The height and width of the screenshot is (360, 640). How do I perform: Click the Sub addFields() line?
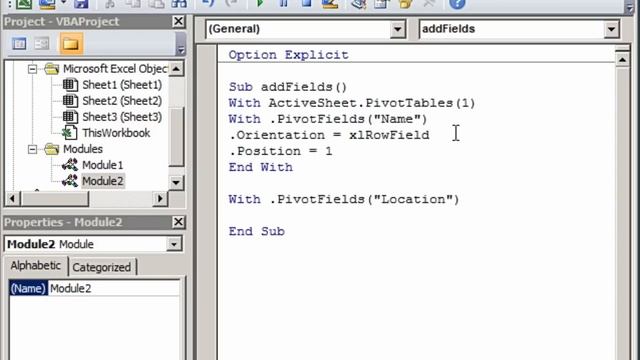point(288,87)
